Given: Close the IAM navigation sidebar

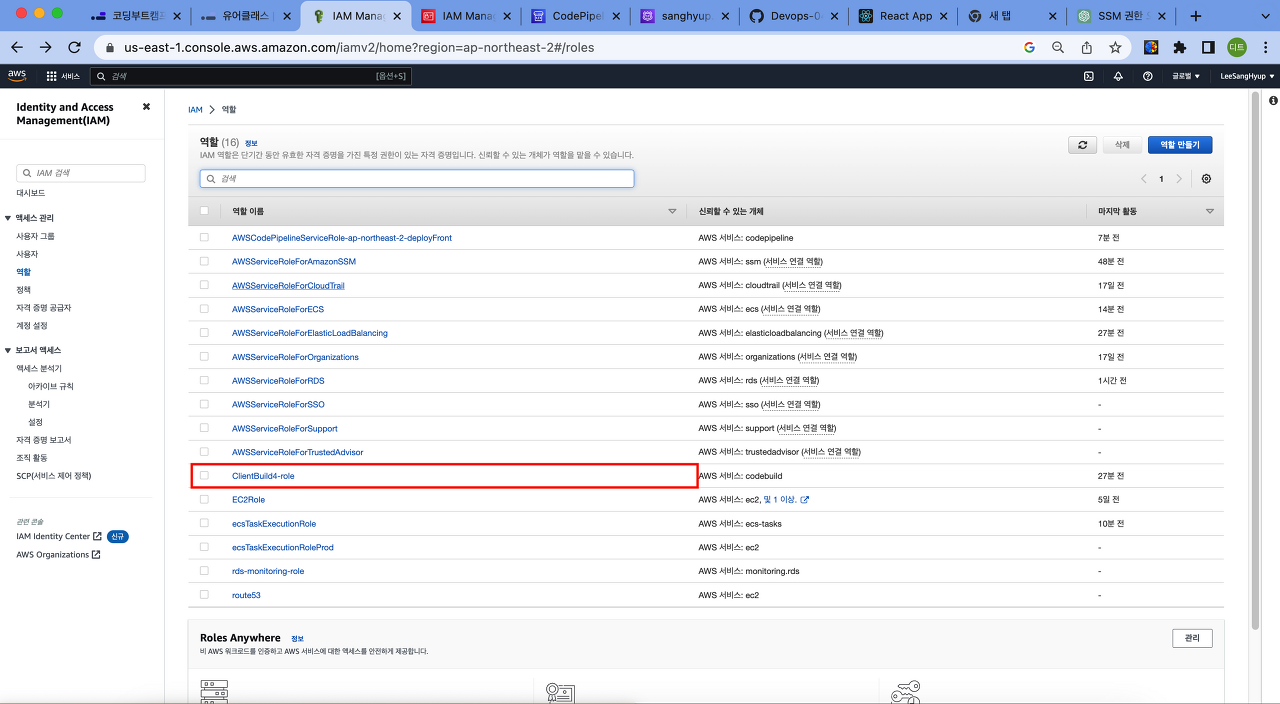Looking at the screenshot, I should [146, 107].
